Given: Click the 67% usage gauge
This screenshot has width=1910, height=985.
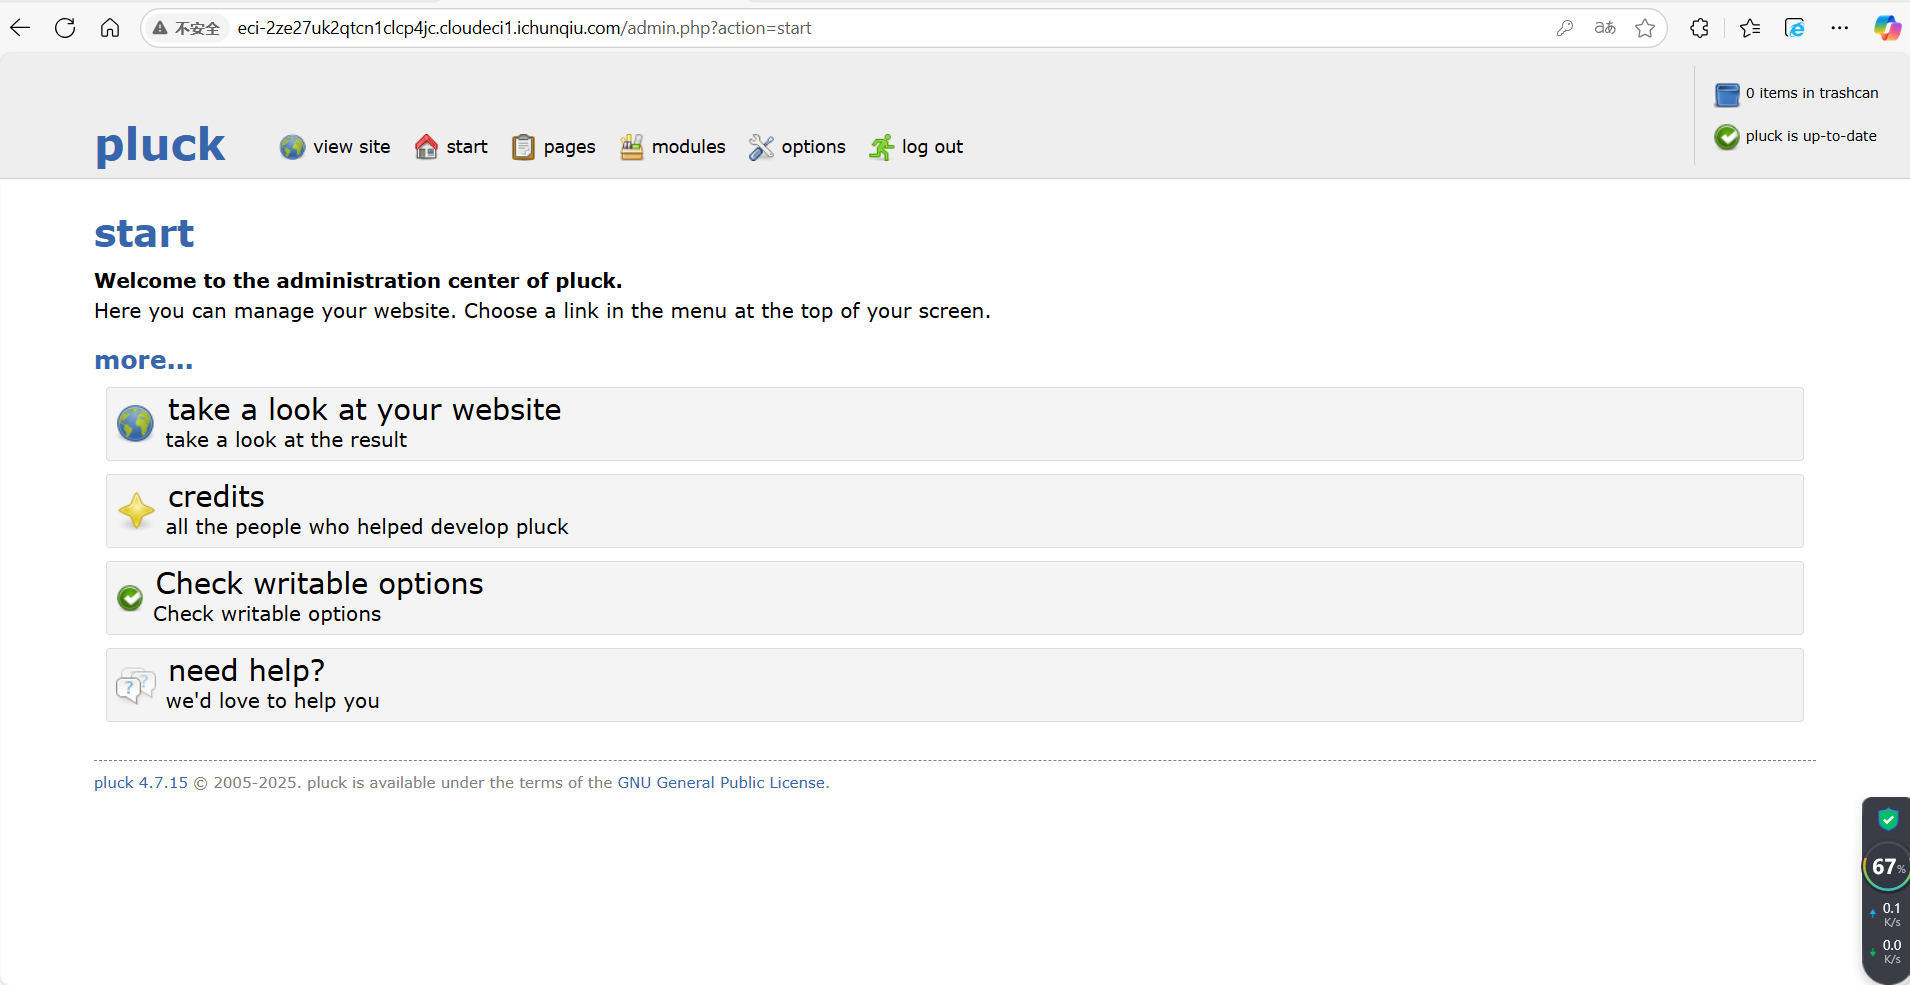Looking at the screenshot, I should 1887,867.
